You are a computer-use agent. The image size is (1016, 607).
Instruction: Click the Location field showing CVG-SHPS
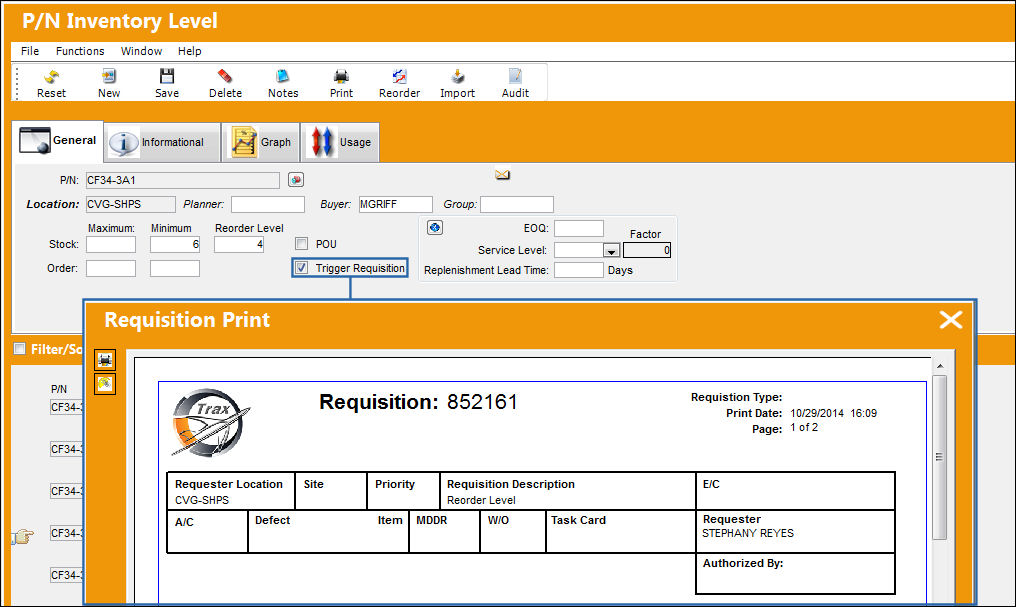click(x=131, y=204)
